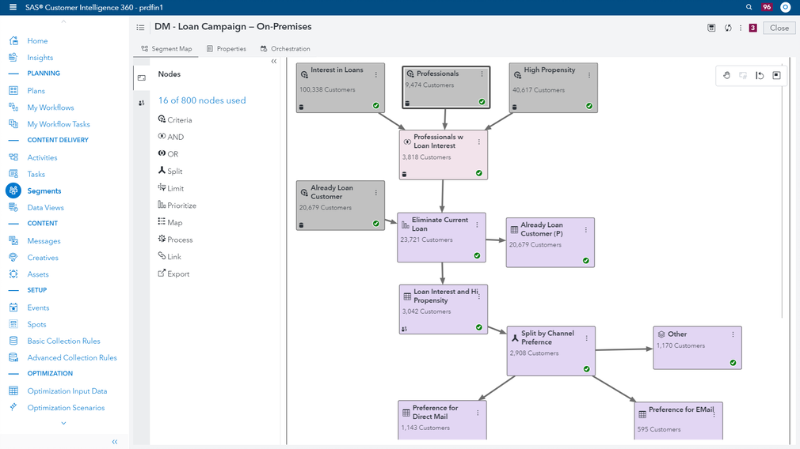Click the user profile avatar icon
Viewport: 800px width, 449px height.
[x=785, y=7]
